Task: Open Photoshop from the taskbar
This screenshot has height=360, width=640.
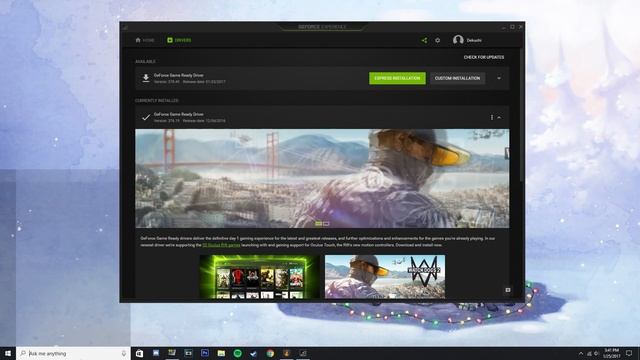Action: (x=205, y=353)
